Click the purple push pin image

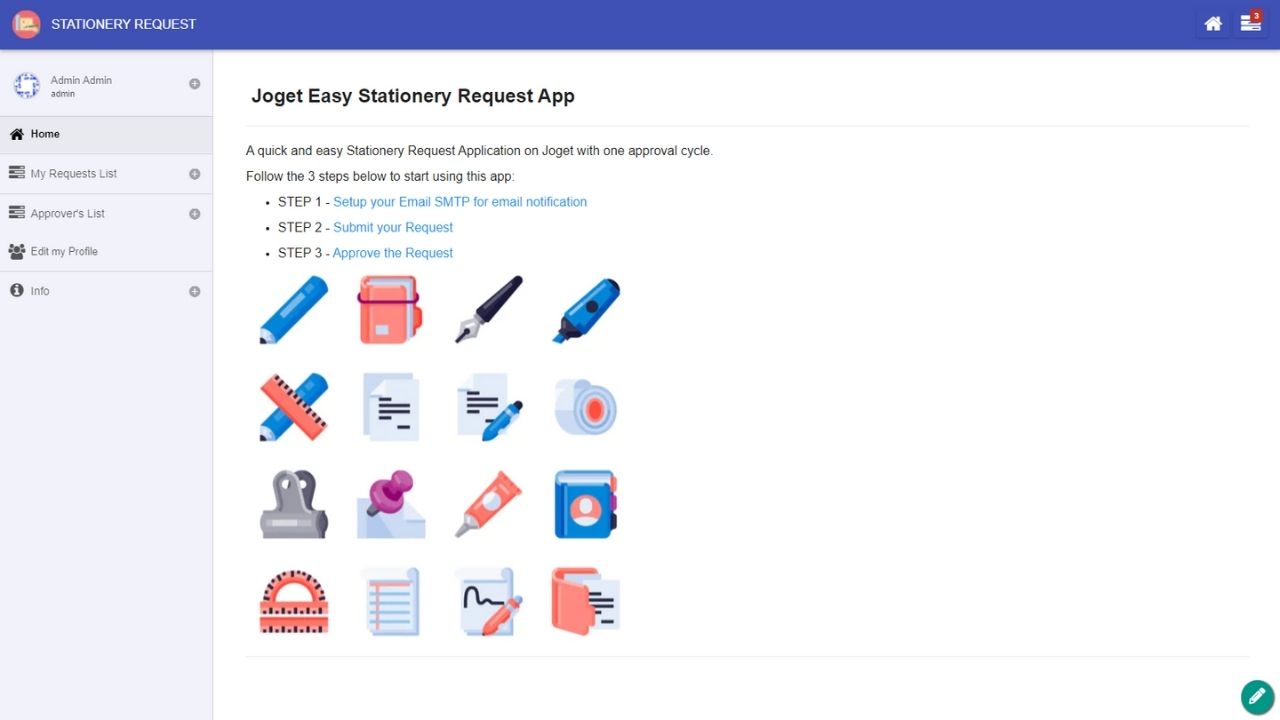391,504
